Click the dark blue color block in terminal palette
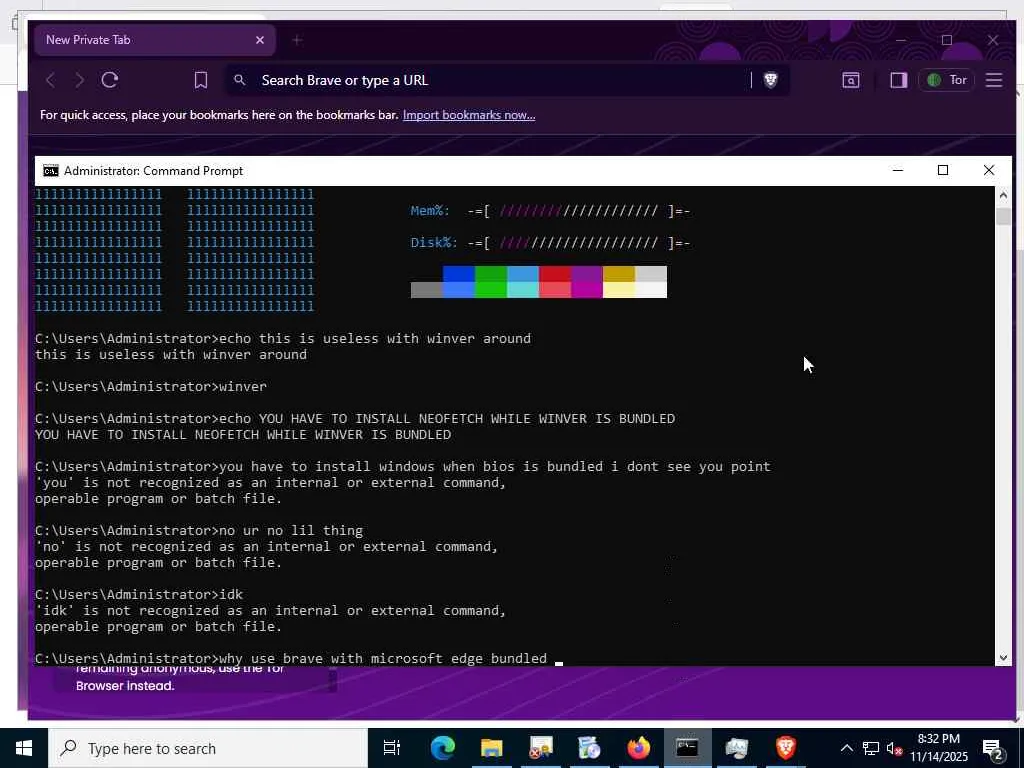The image size is (1024, 768). click(459, 274)
